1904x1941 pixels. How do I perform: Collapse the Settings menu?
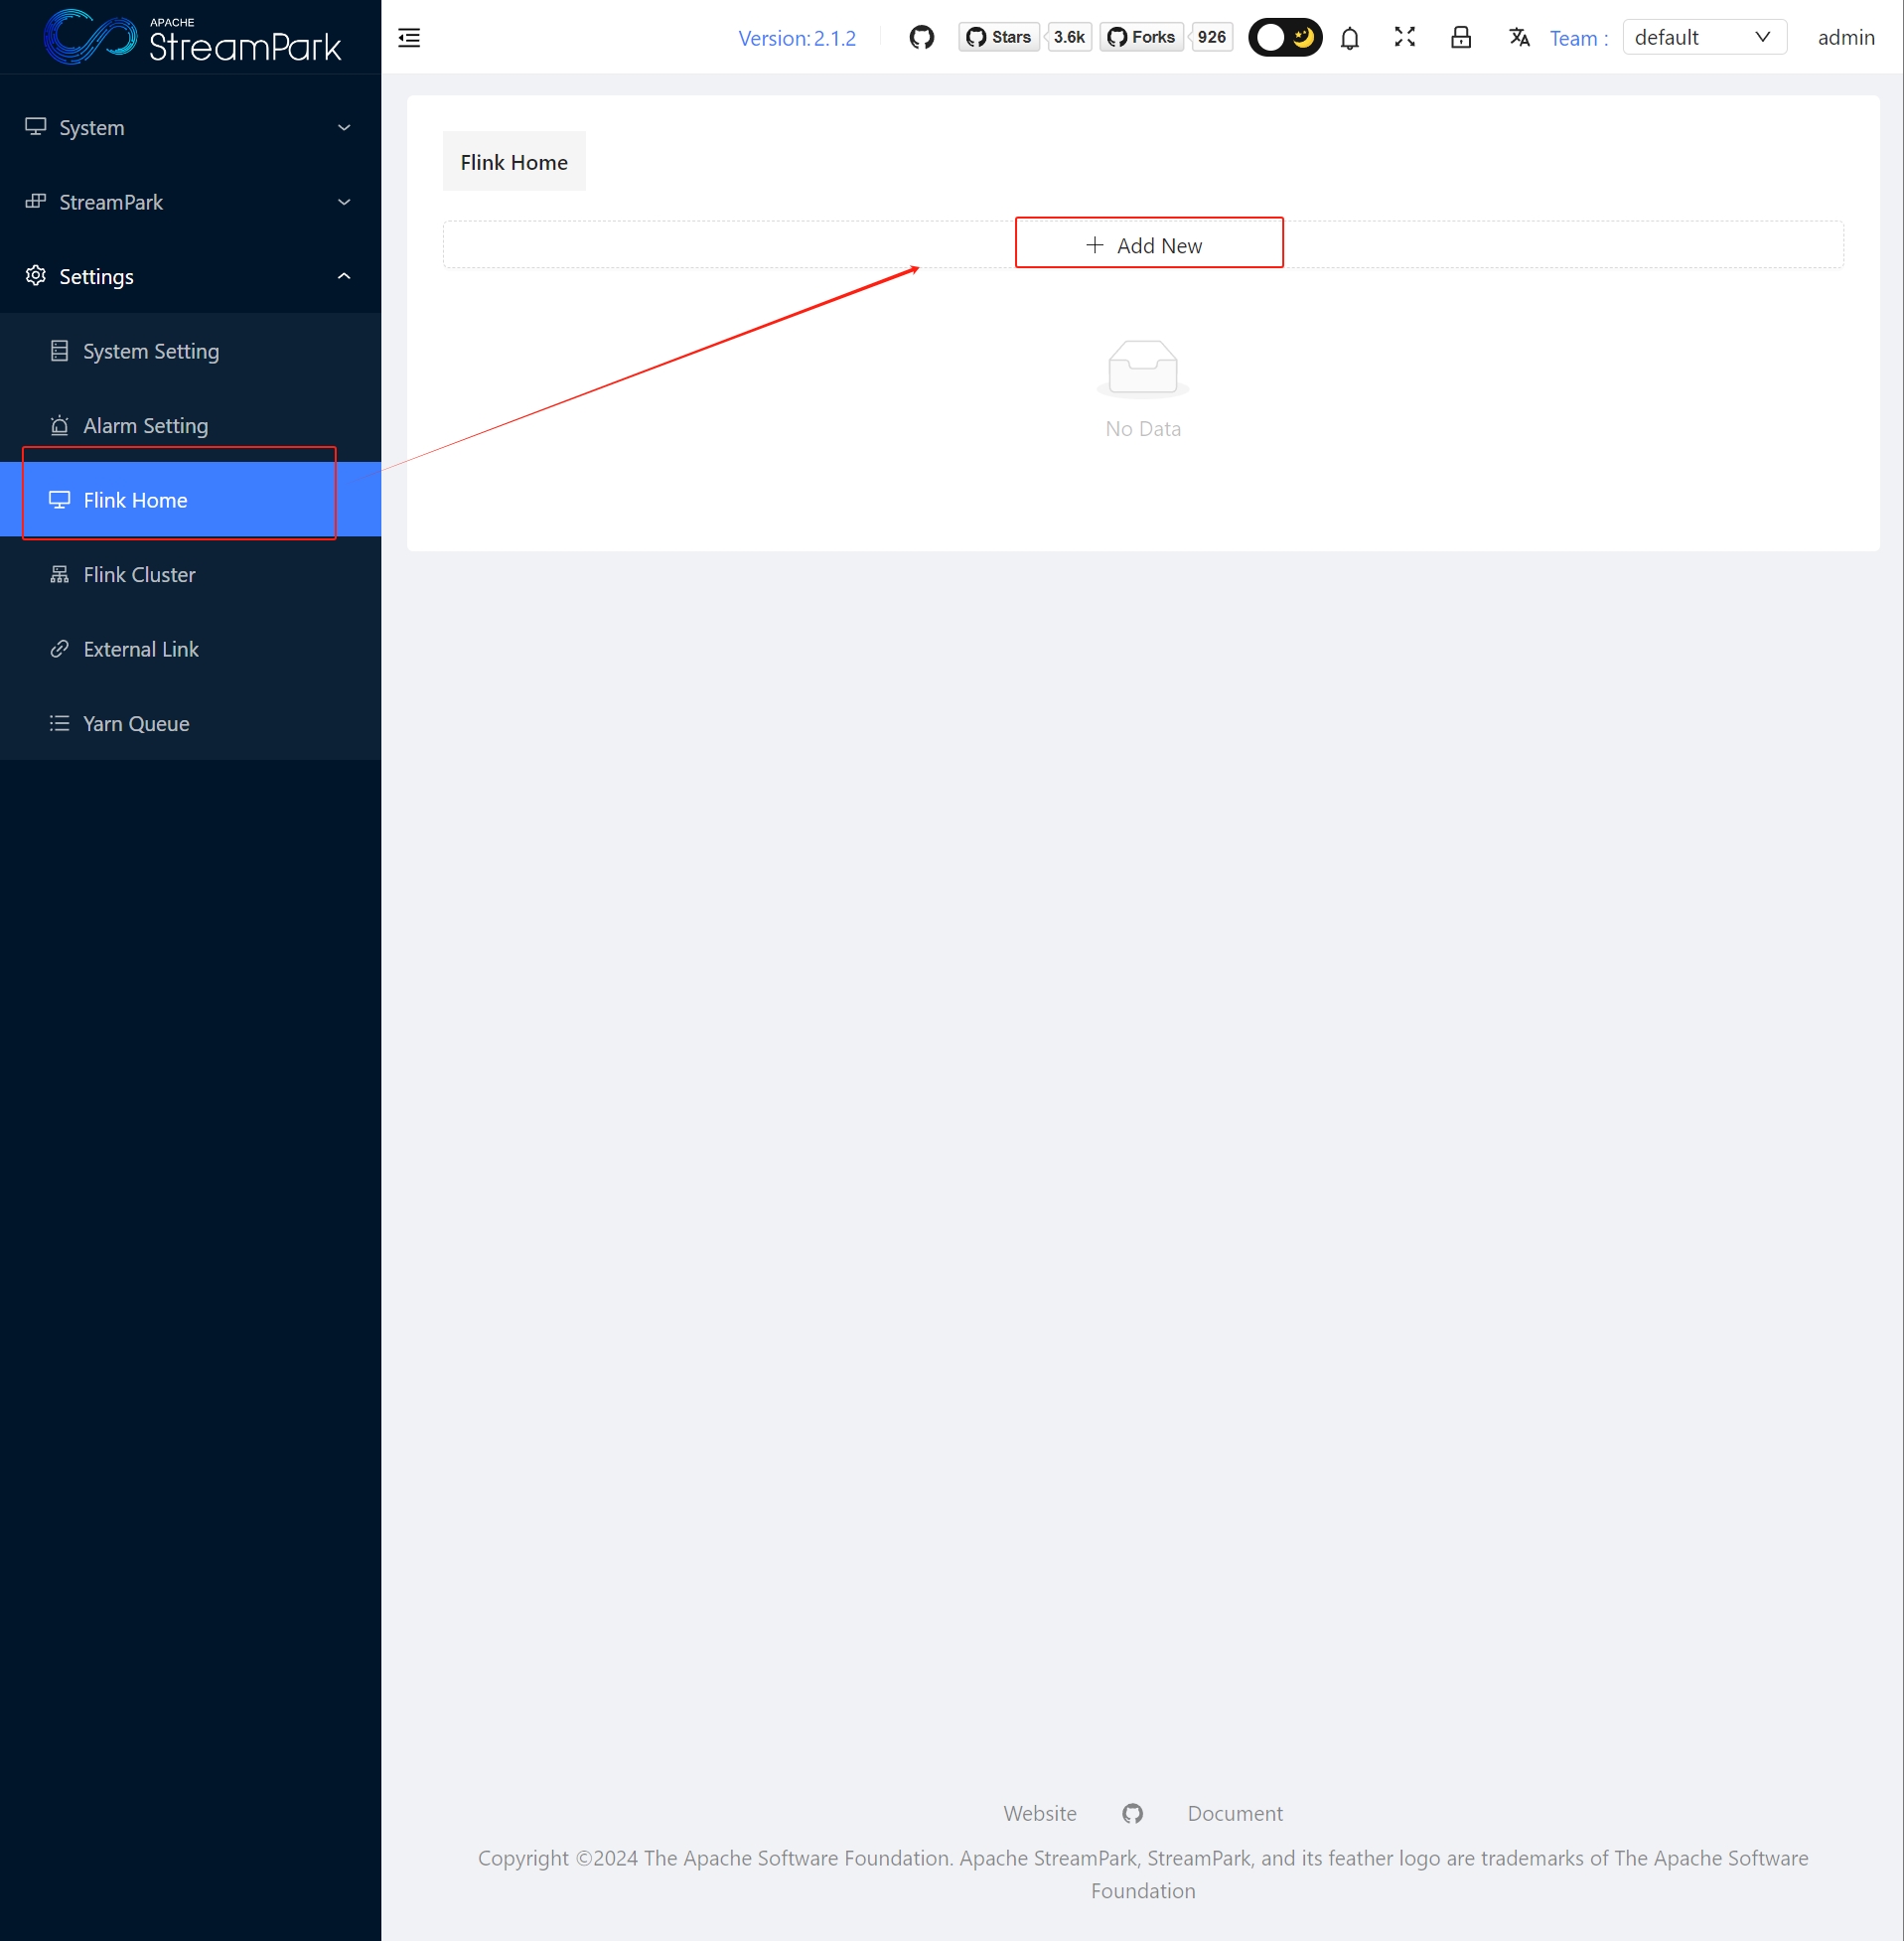[x=190, y=277]
